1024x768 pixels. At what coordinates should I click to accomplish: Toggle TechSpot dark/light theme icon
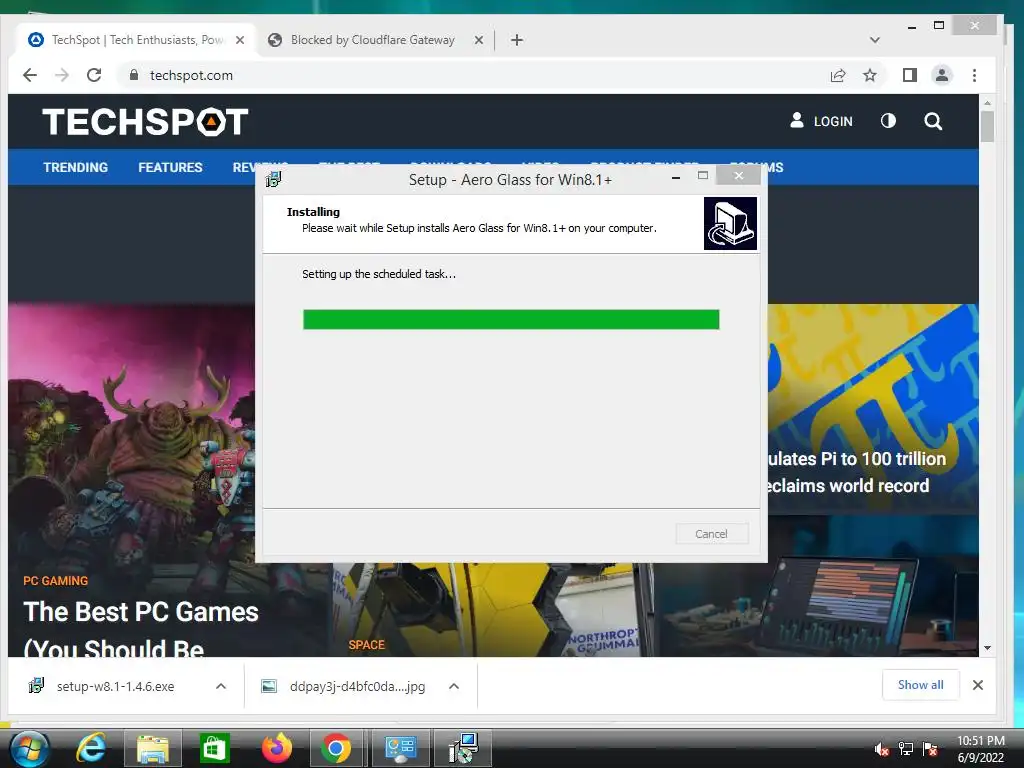point(888,121)
